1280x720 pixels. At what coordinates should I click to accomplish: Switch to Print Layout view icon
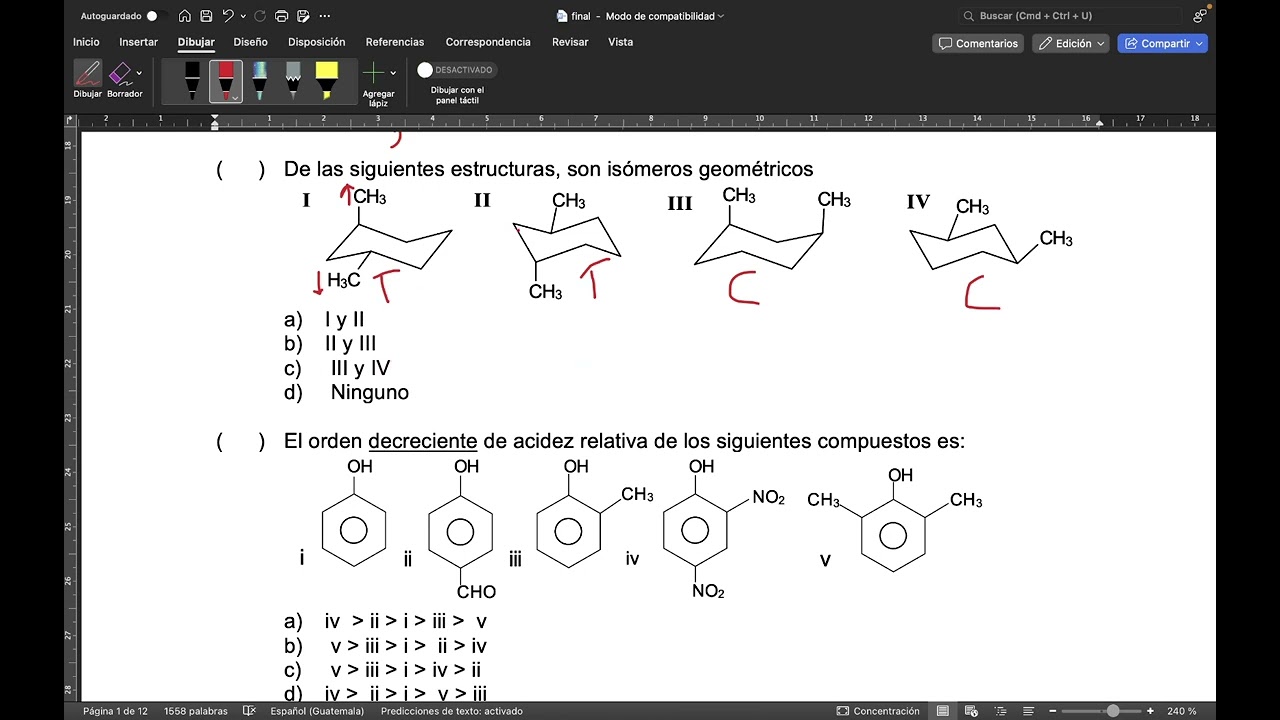click(x=942, y=711)
